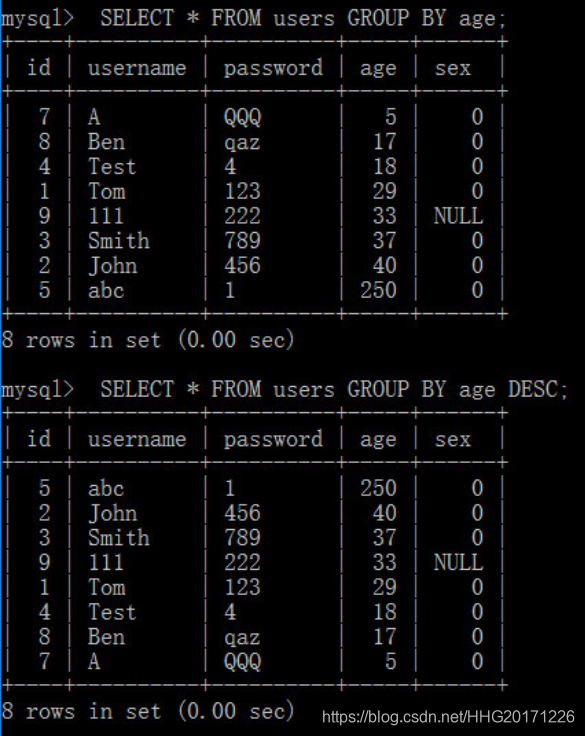The image size is (585, 736).
Task: Click age '17' in the first result table
Action: coord(385,142)
